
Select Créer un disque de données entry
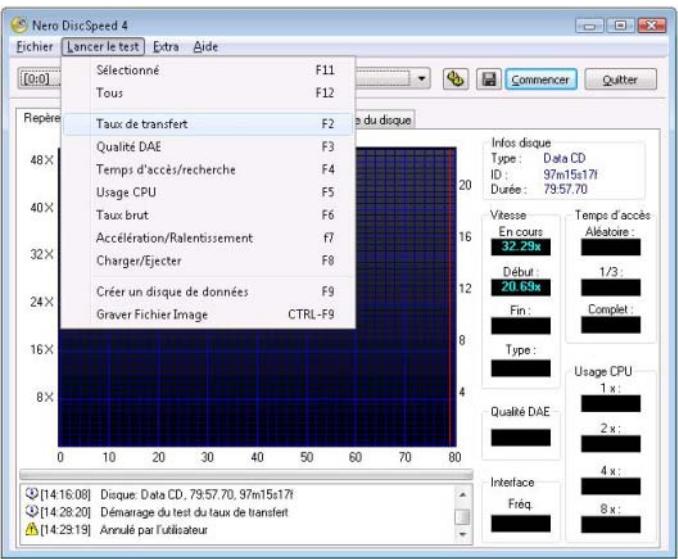tap(208, 292)
